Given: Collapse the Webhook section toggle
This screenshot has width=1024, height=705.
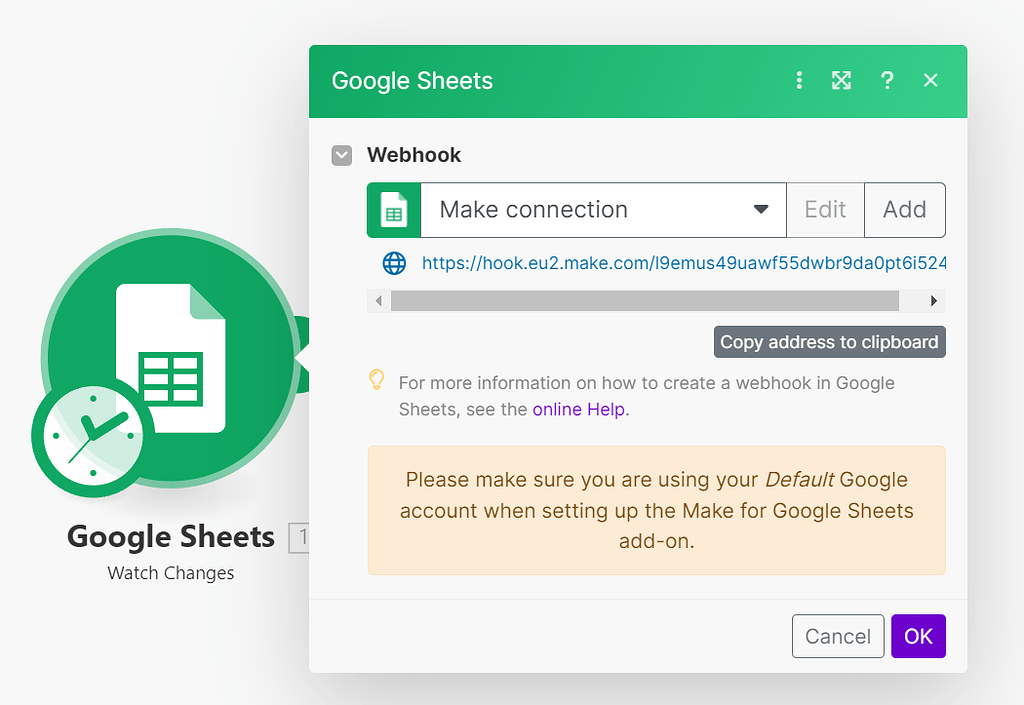Looking at the screenshot, I should point(342,155).
